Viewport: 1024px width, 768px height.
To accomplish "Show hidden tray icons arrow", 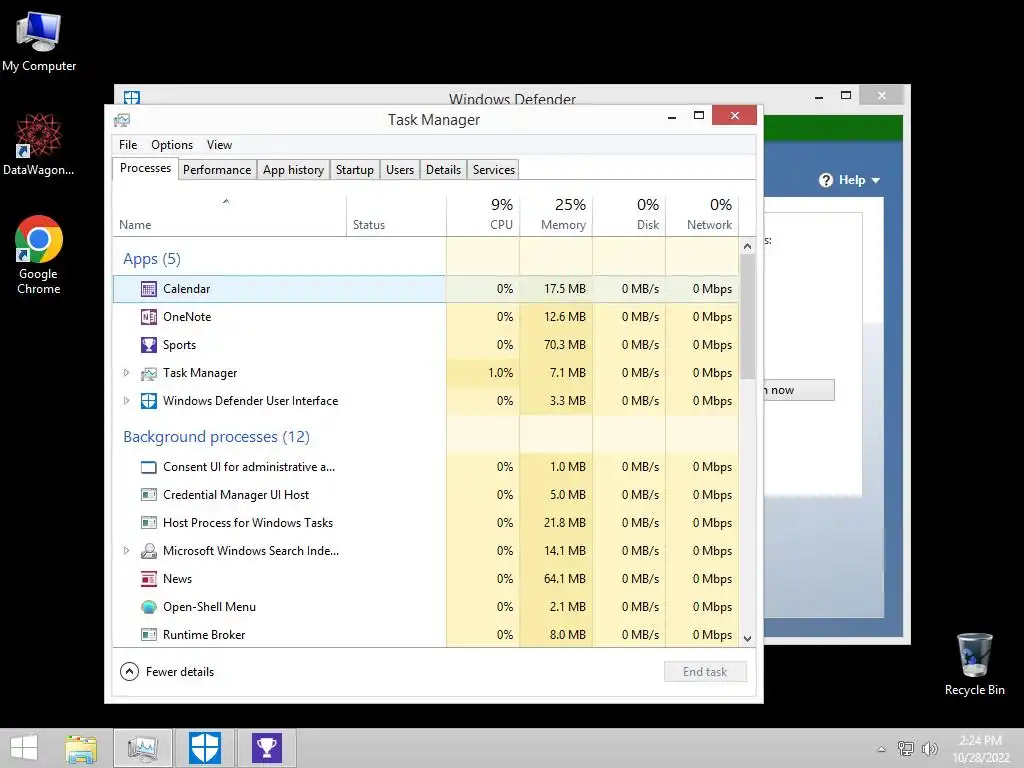I will [x=881, y=749].
